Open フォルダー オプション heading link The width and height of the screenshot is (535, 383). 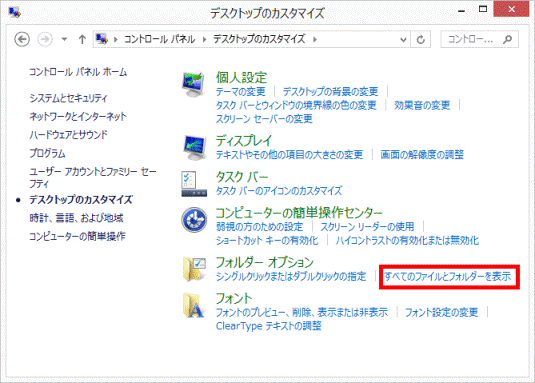tap(264, 262)
